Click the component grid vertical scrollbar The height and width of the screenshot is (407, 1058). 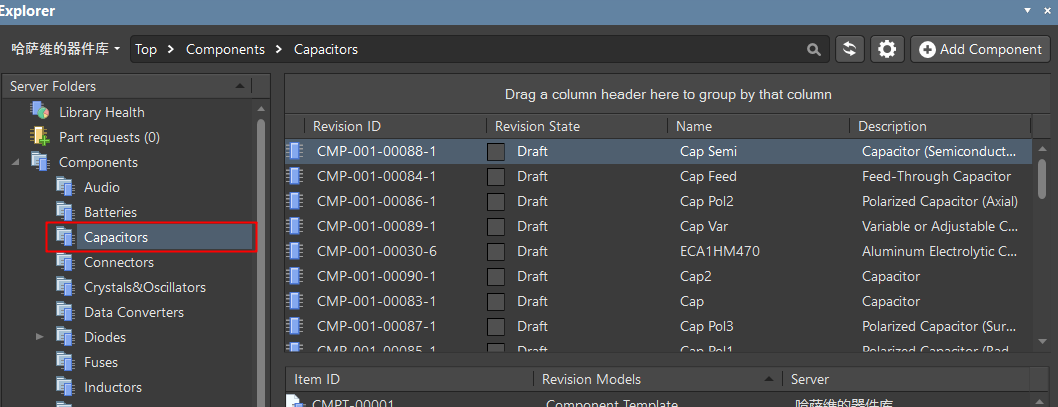tap(1042, 177)
